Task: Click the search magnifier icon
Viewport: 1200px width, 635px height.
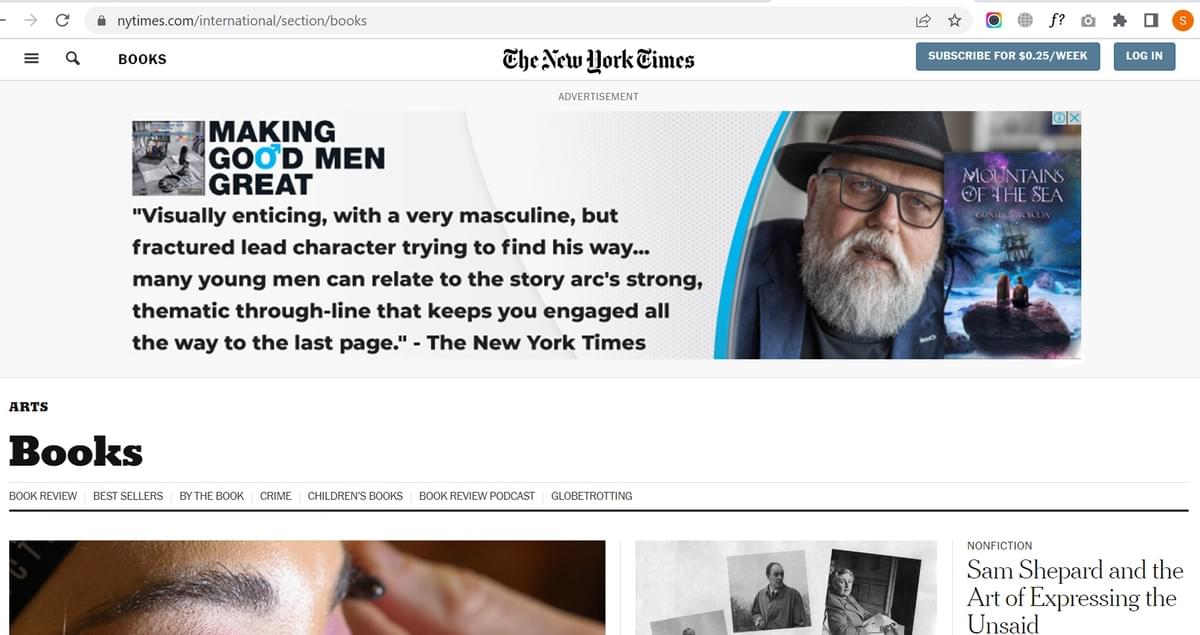Action: (x=72, y=58)
